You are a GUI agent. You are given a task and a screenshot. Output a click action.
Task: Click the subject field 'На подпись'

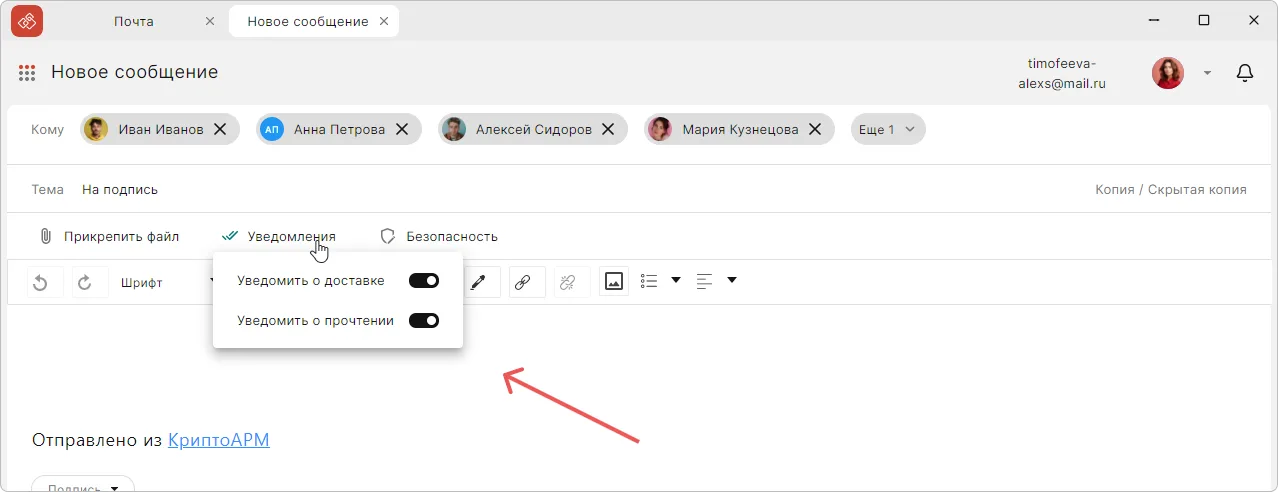pyautogui.click(x=120, y=190)
